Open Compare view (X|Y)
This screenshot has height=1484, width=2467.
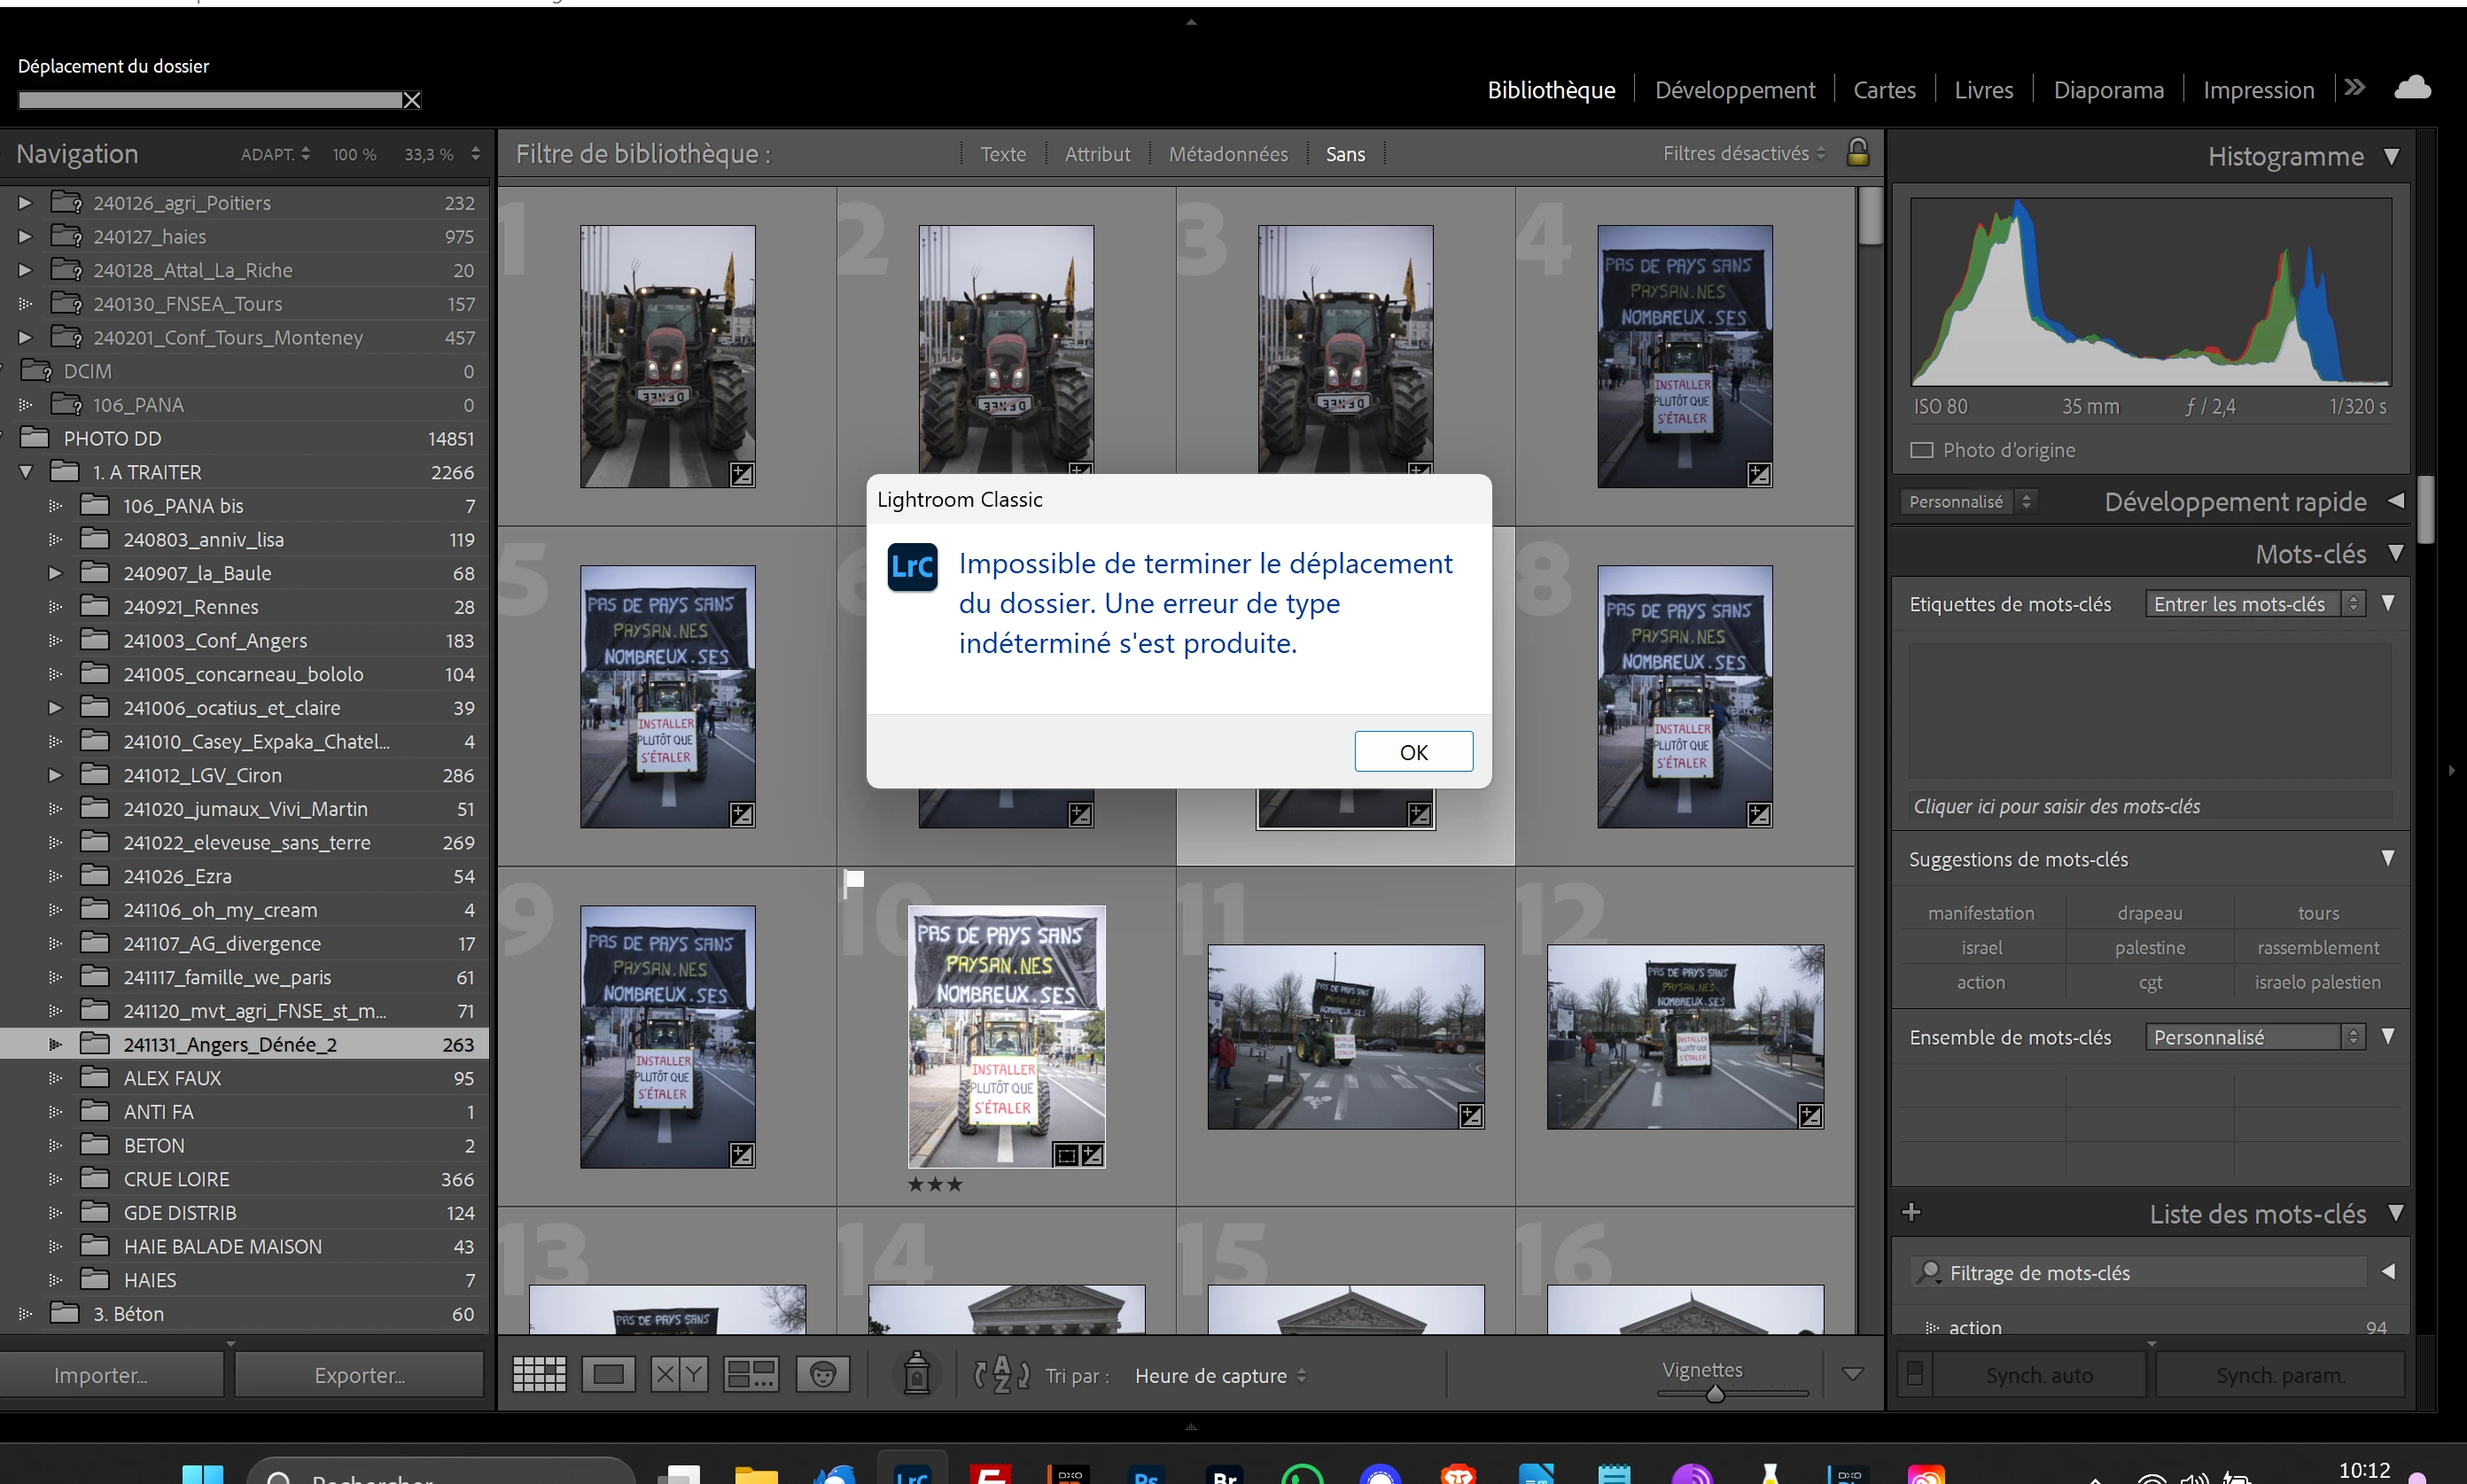679,1374
